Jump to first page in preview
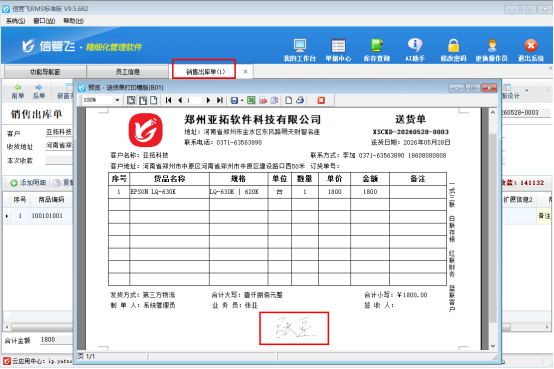Screen dimensions: 554x369 coord(169,100)
